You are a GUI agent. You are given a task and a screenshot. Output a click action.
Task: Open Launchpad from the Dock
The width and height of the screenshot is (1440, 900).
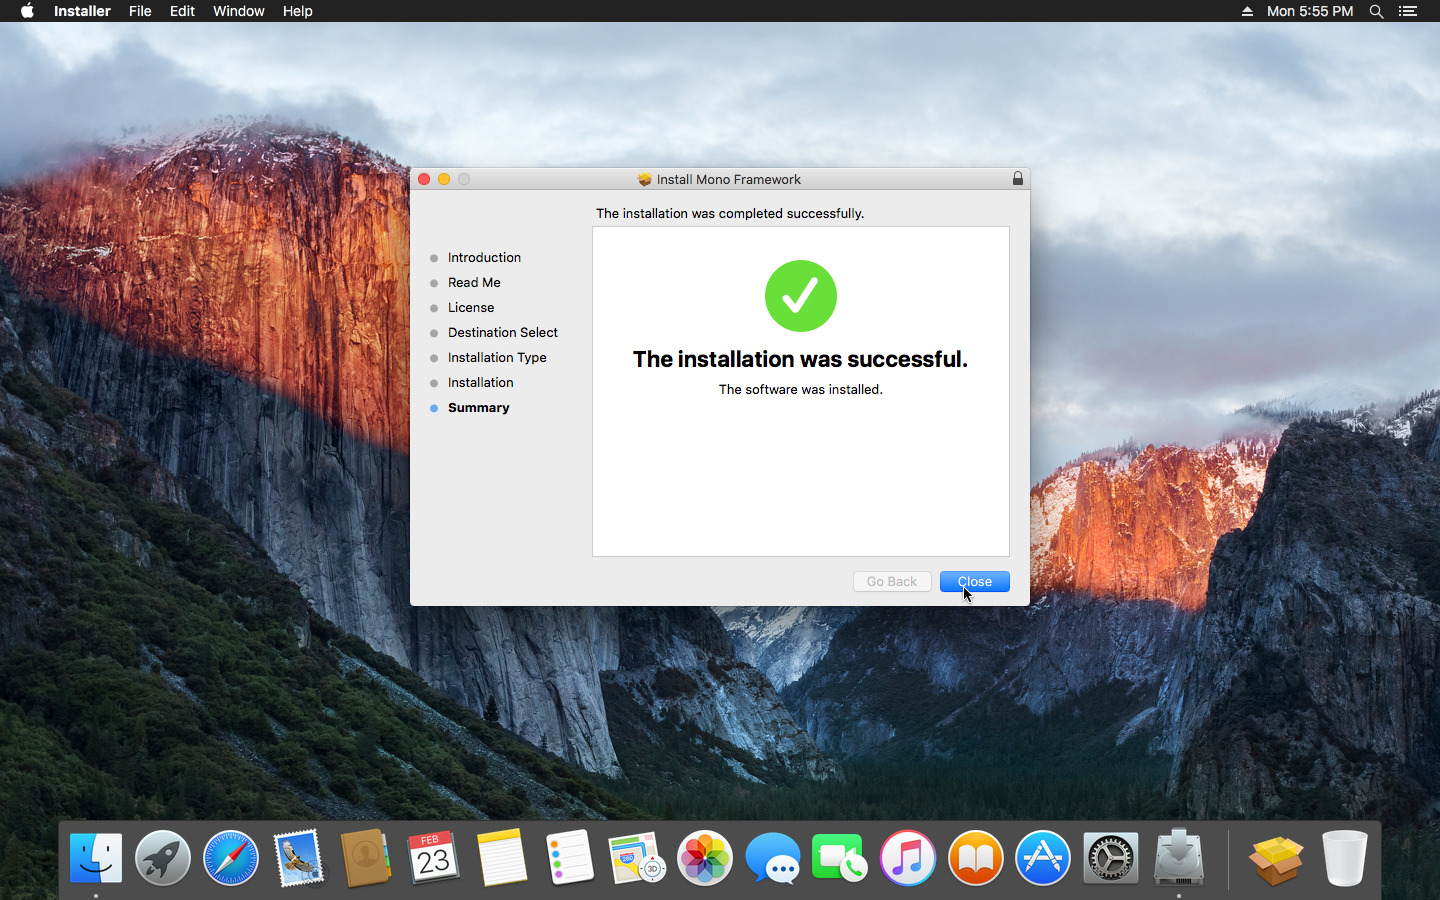(163, 858)
